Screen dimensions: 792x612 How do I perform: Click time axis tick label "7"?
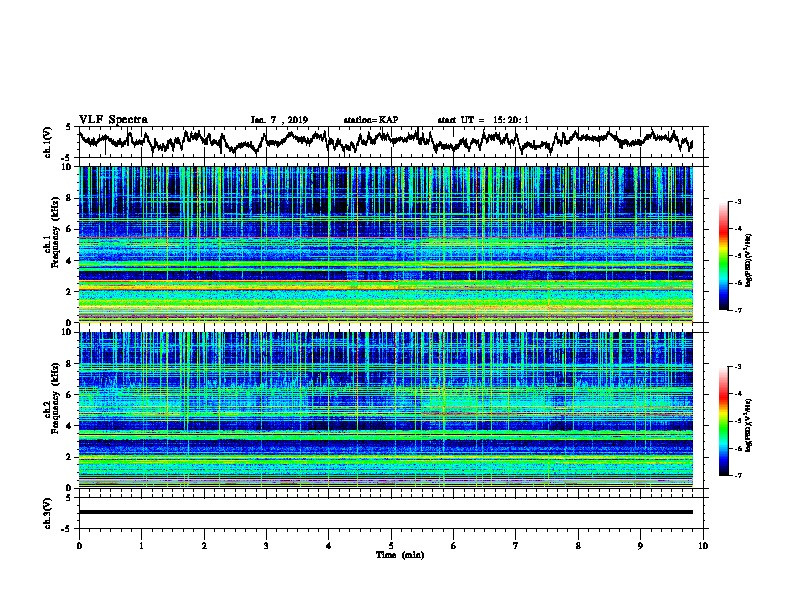pyautogui.click(x=516, y=545)
